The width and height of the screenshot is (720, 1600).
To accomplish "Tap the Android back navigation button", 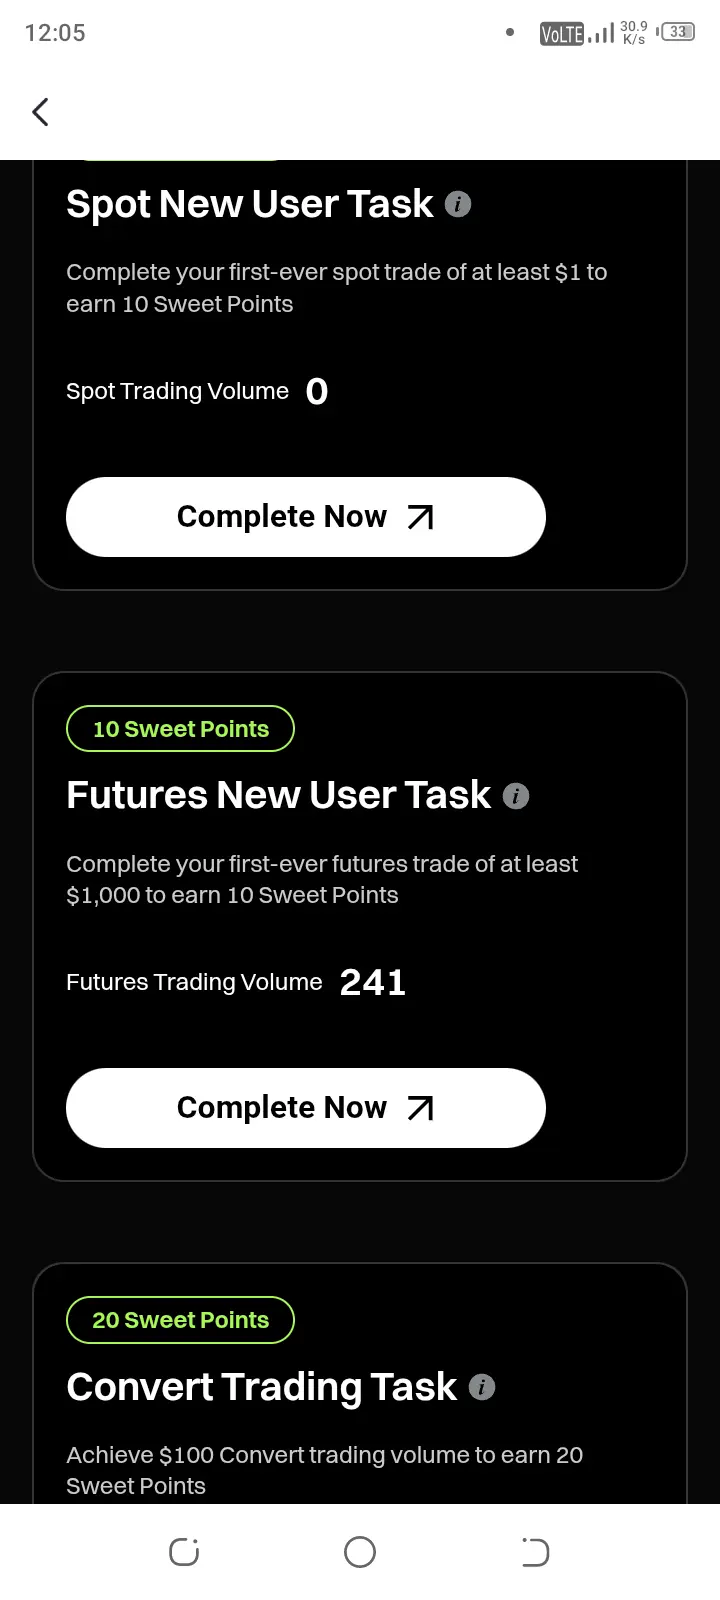I will pyautogui.click(x=536, y=1552).
